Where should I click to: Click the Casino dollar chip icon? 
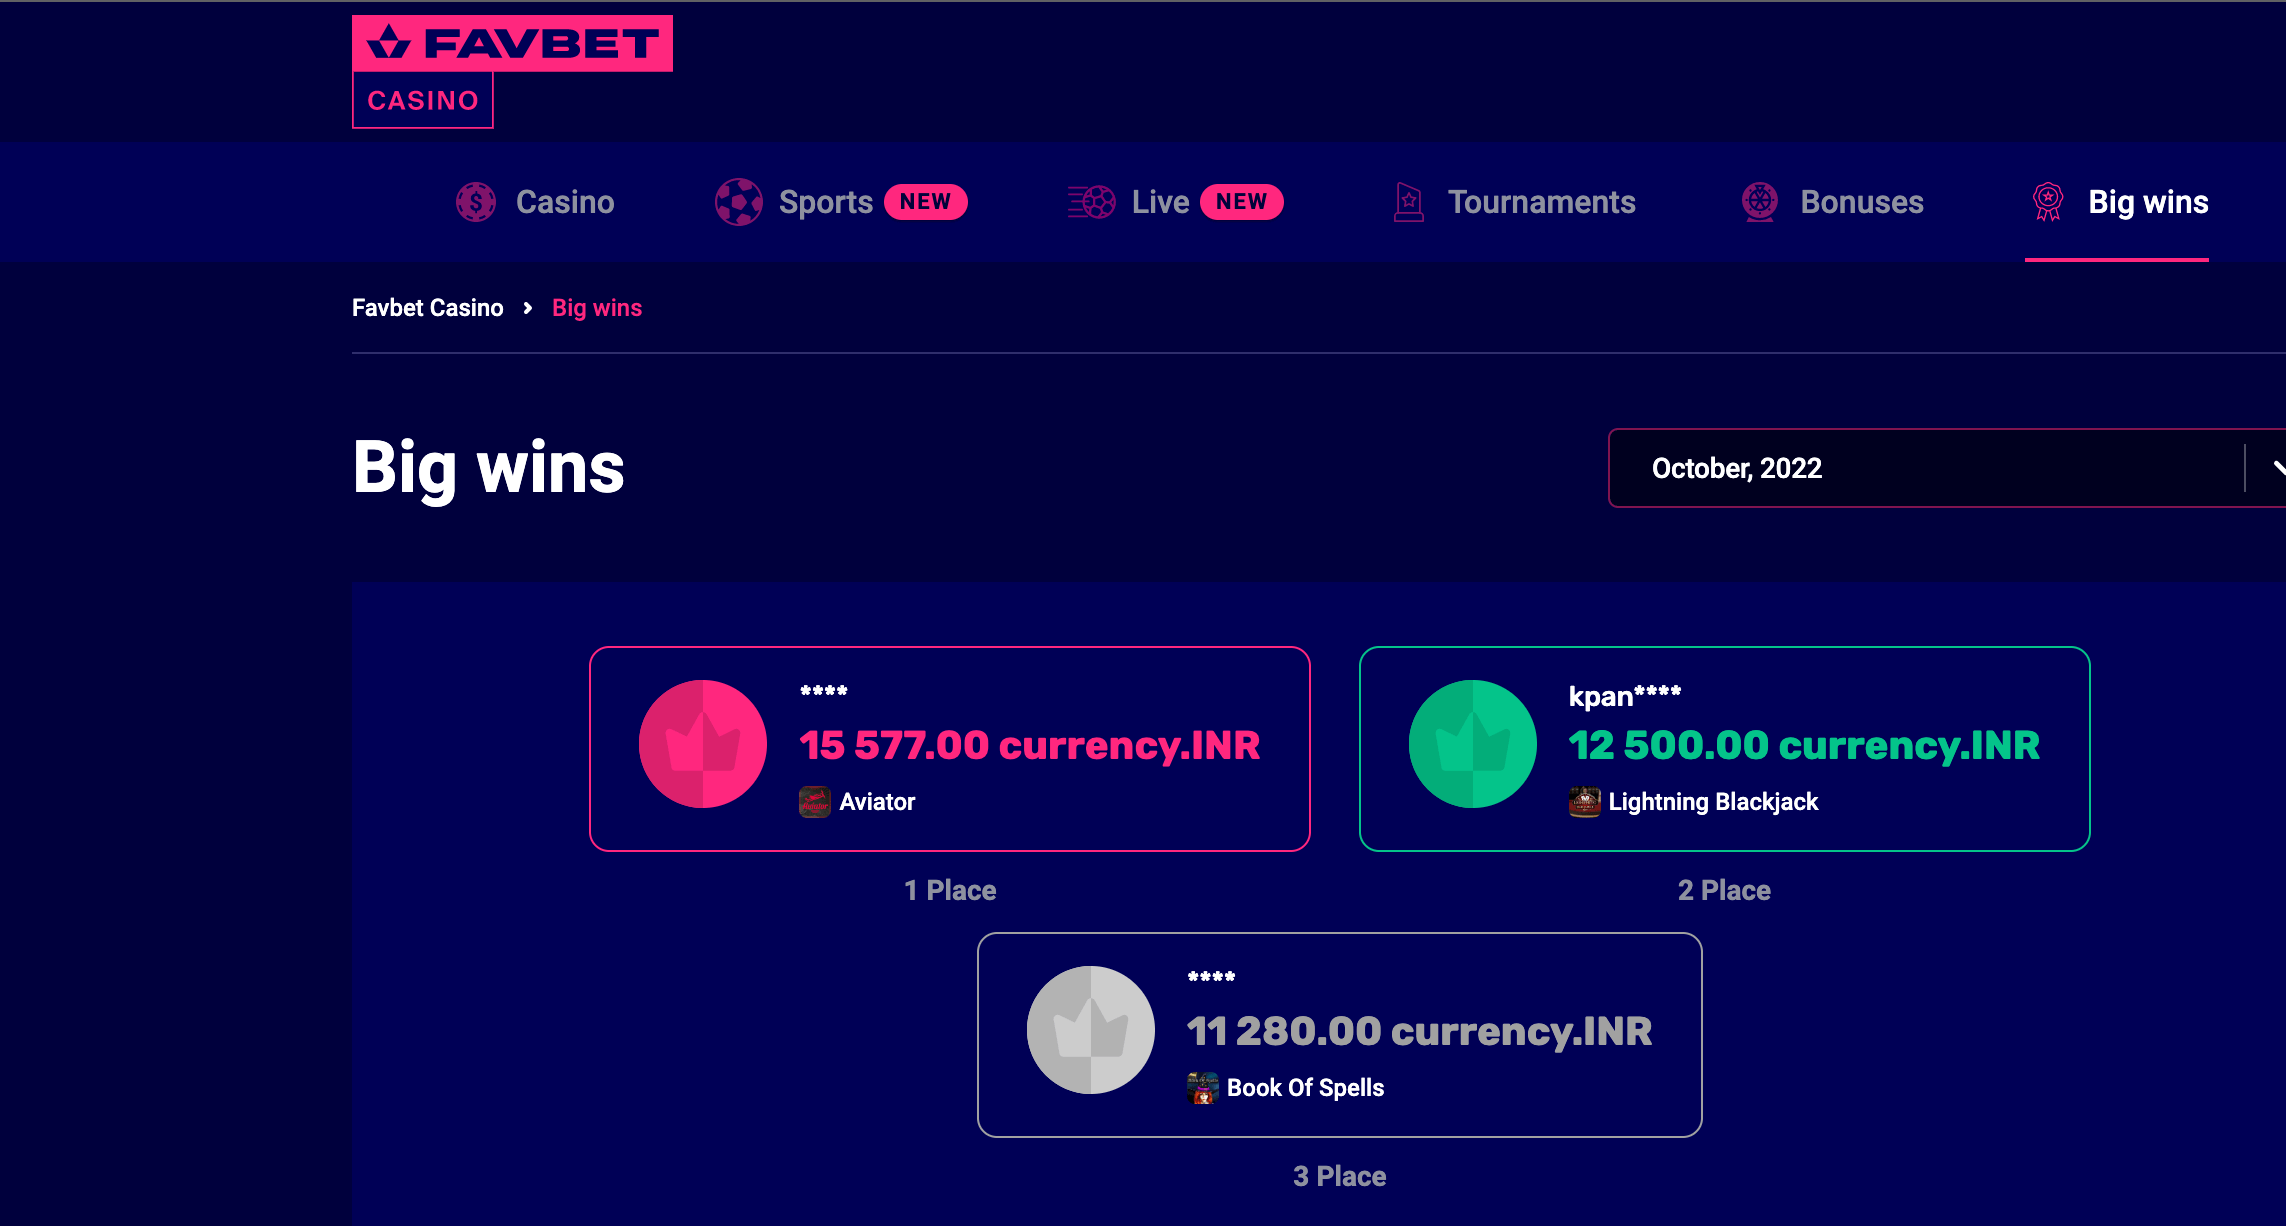[476, 202]
